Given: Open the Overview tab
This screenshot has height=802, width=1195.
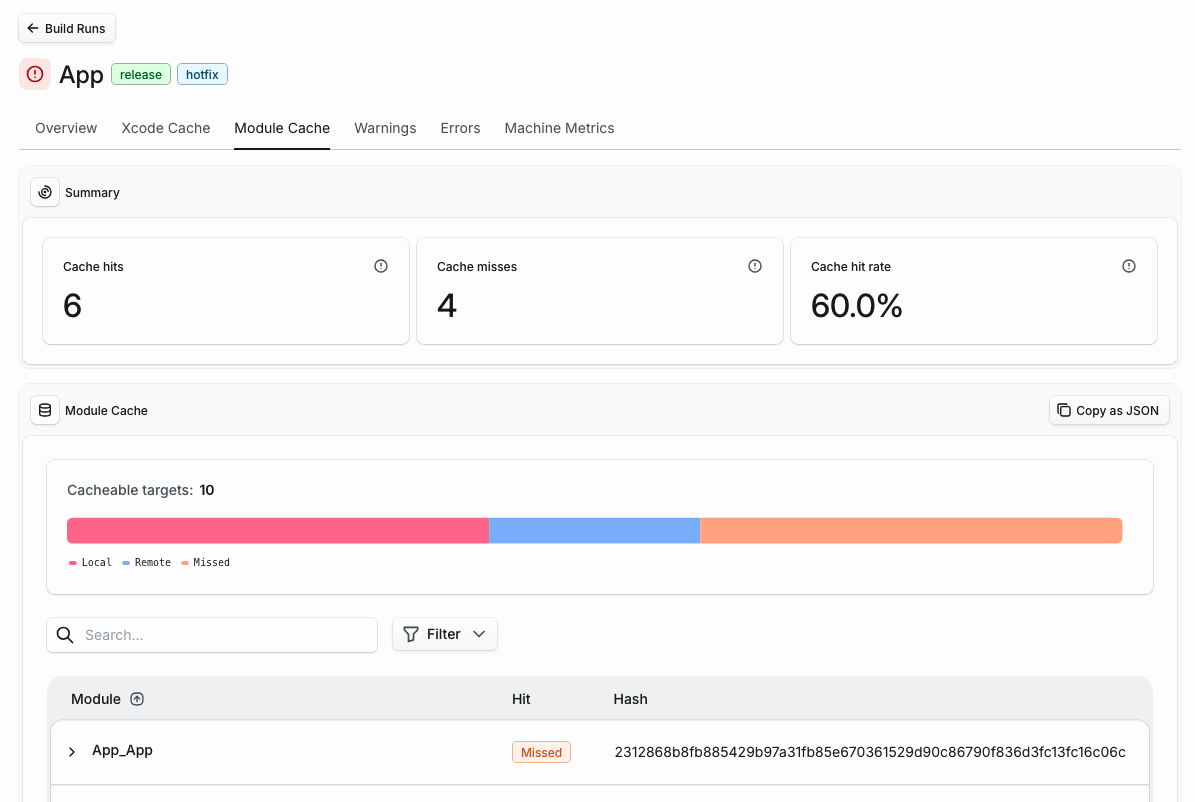Looking at the screenshot, I should pyautogui.click(x=66, y=128).
